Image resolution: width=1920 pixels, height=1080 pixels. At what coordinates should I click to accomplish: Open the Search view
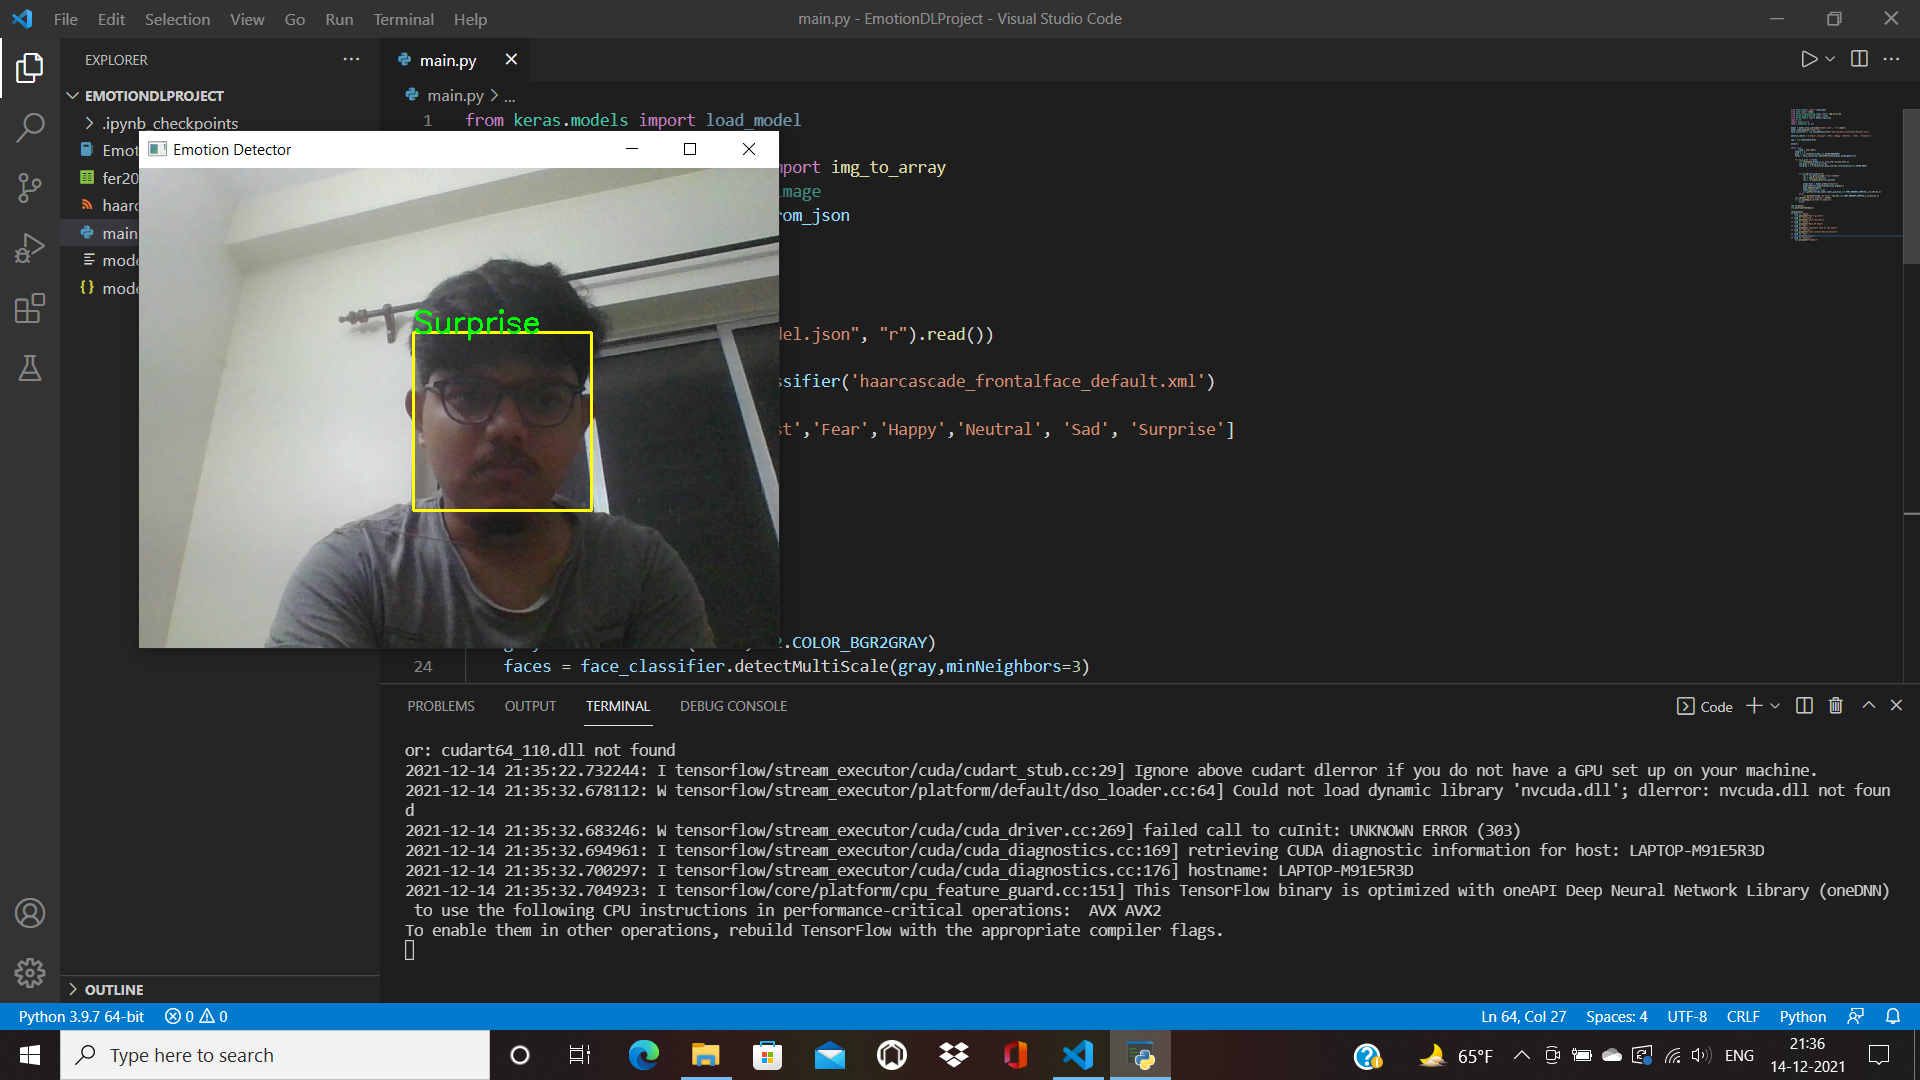(x=30, y=127)
